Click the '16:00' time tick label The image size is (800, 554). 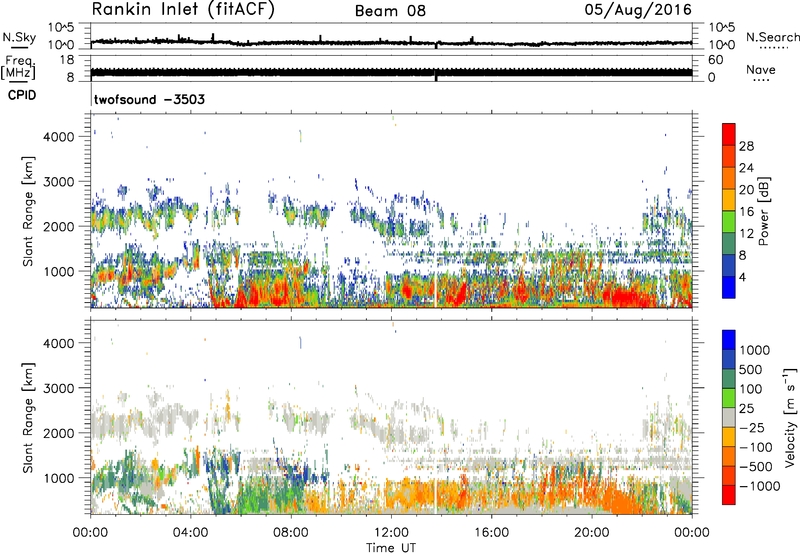coord(491,533)
